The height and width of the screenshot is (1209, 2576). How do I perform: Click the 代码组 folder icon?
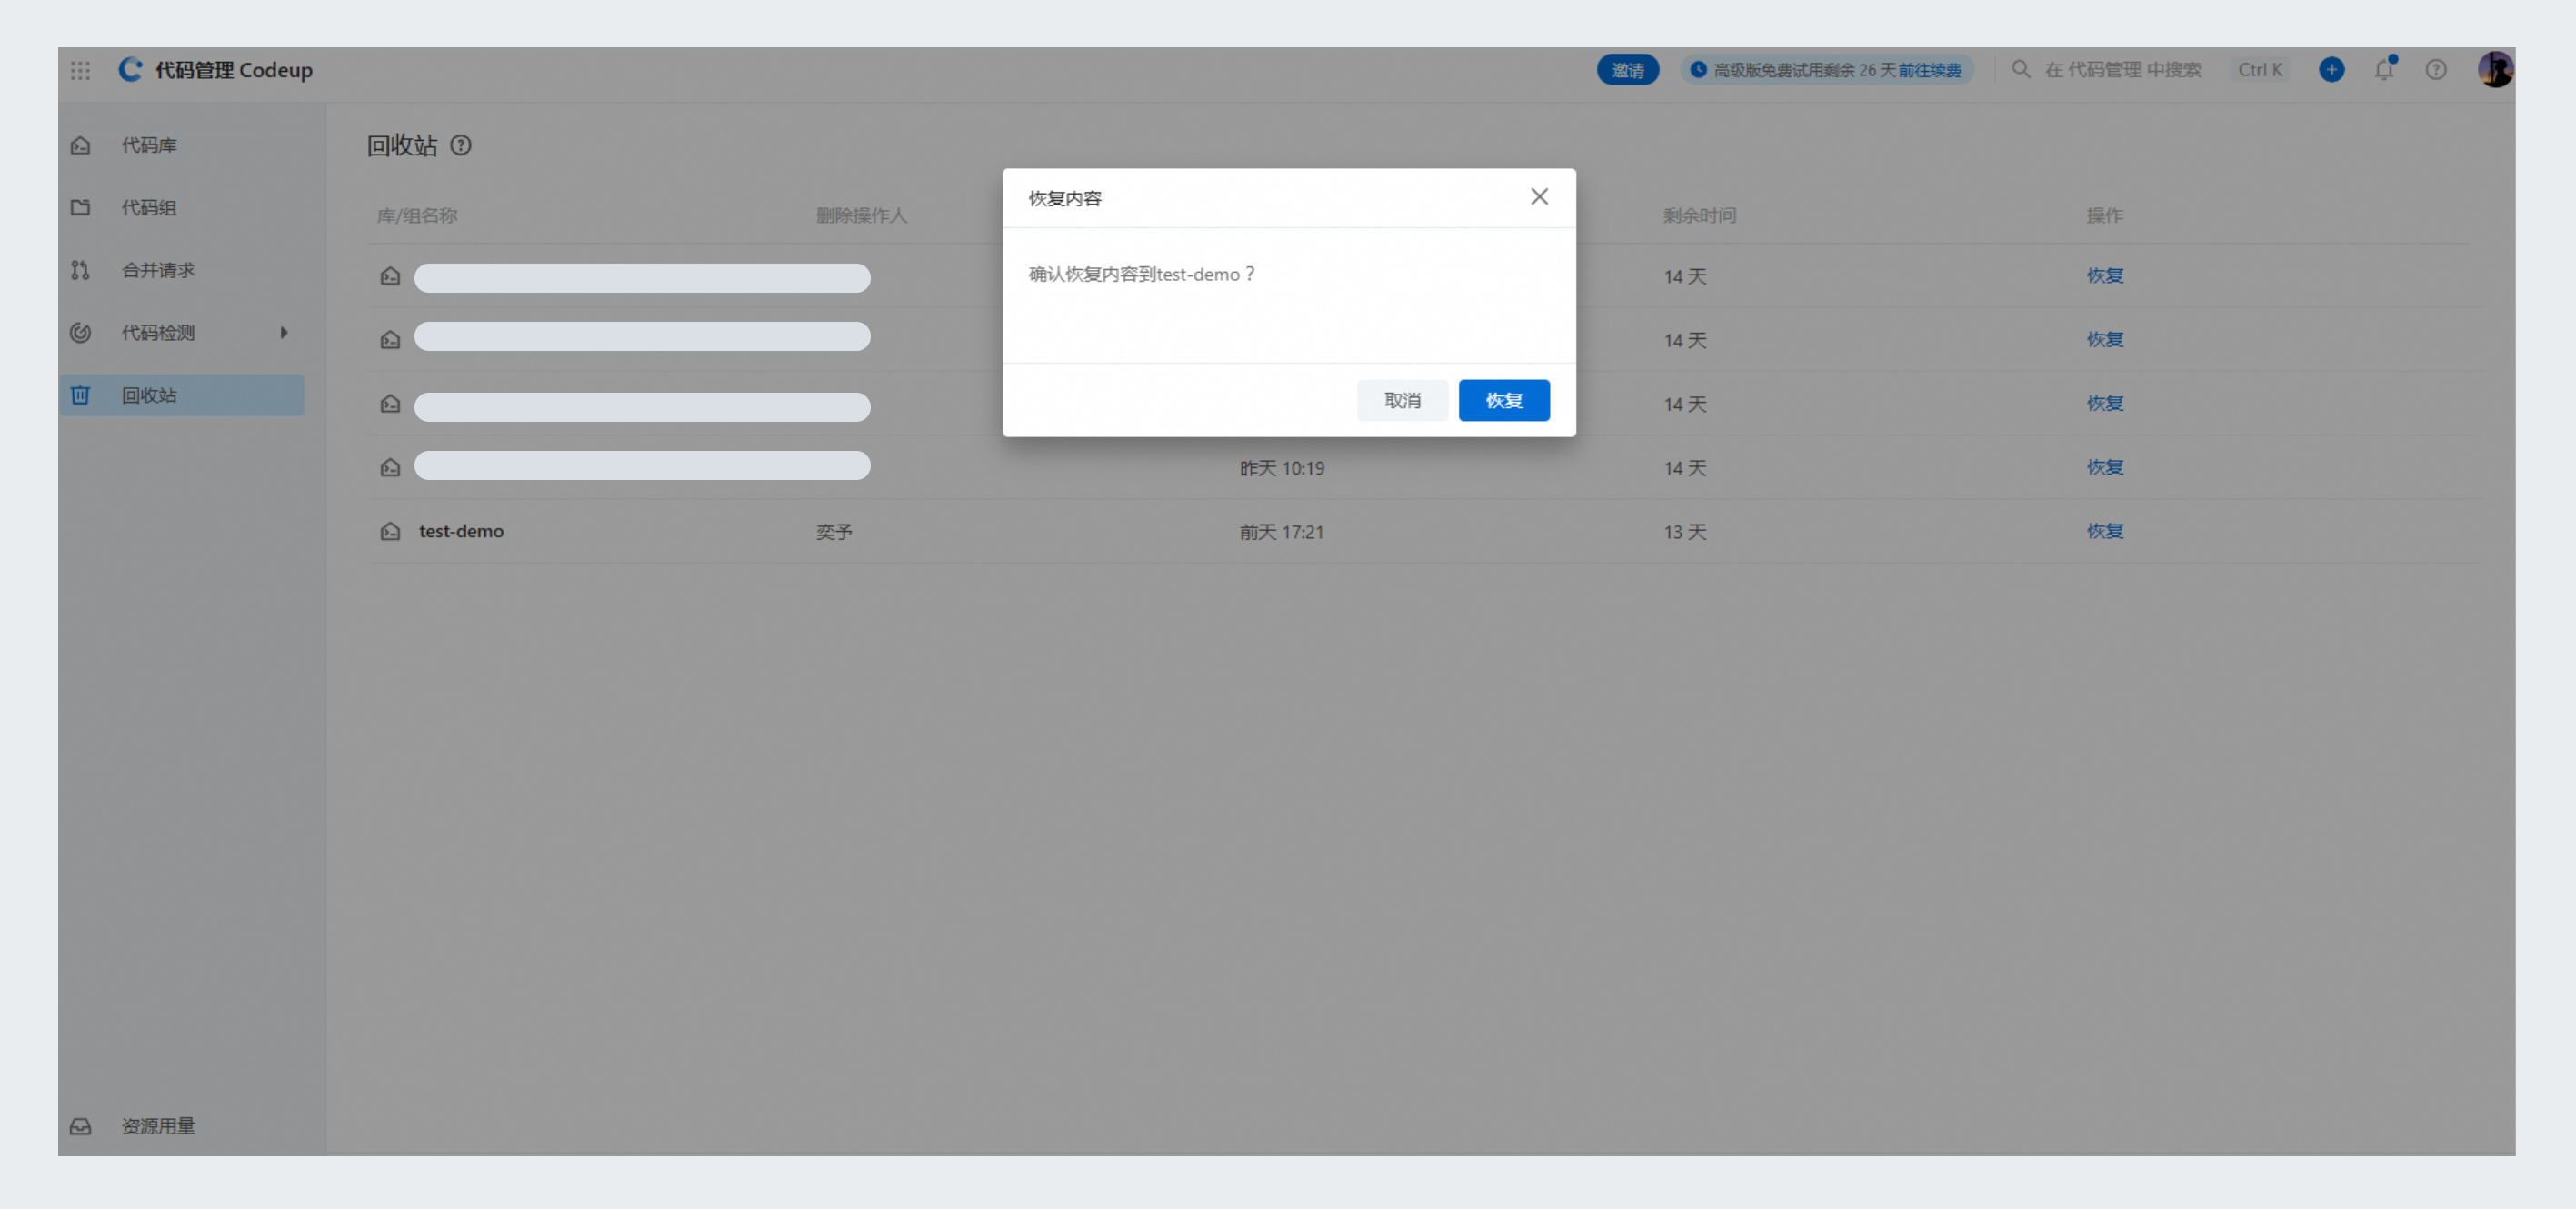pos(81,208)
